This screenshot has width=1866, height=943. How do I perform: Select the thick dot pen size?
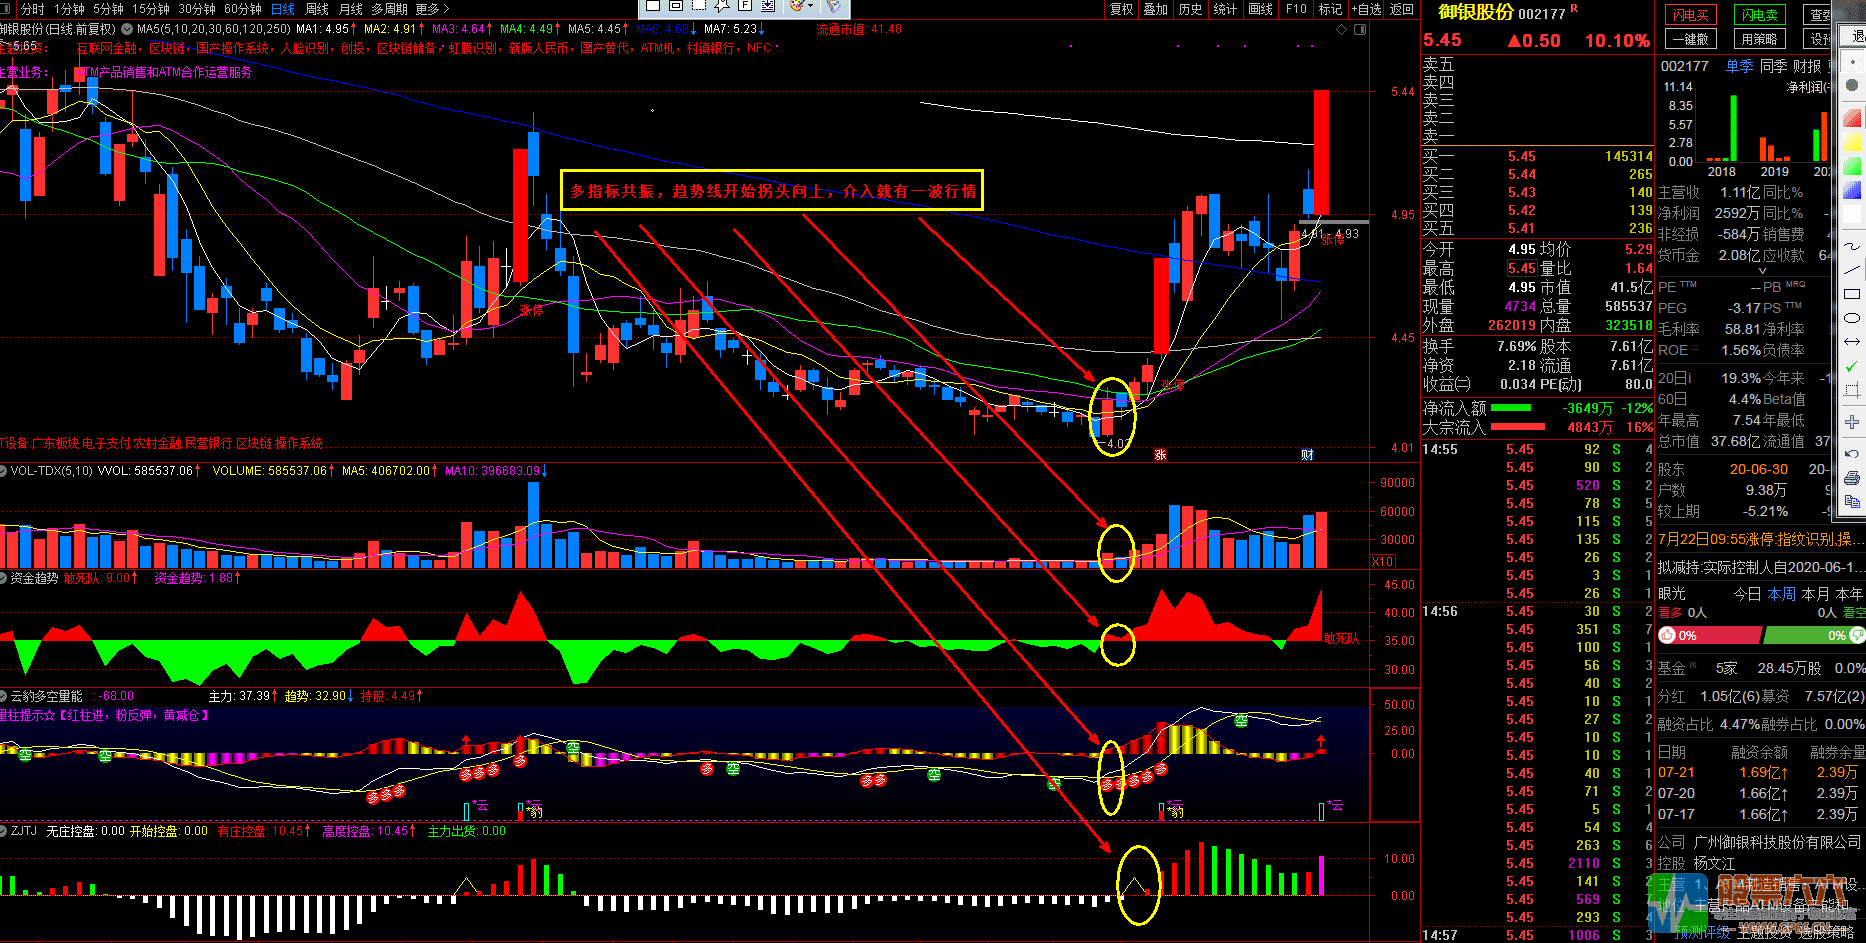click(x=1852, y=85)
